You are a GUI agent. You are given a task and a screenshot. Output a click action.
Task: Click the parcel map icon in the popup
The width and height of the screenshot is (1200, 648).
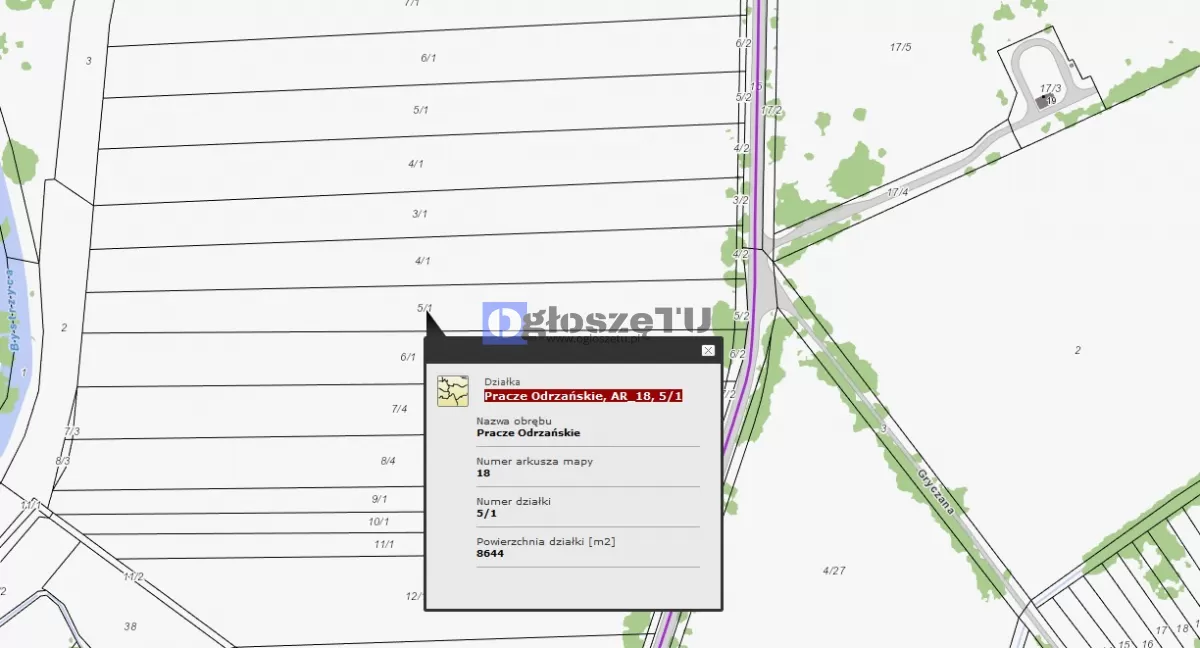click(x=453, y=390)
